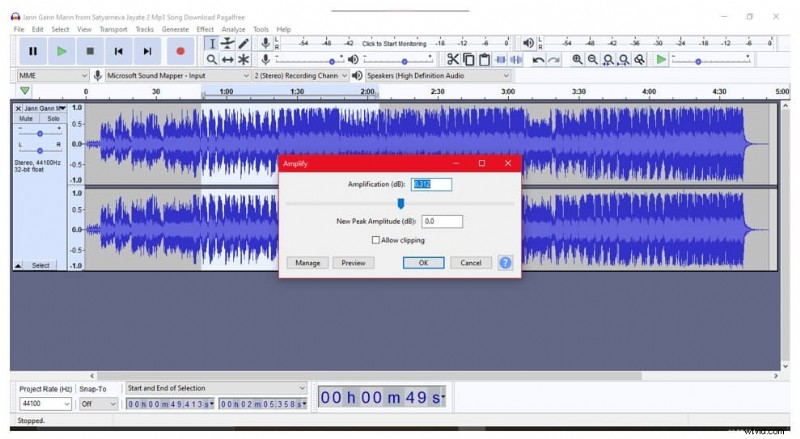Click the track gain slider knob
Viewport: 800px width, 439px height.
coord(40,134)
